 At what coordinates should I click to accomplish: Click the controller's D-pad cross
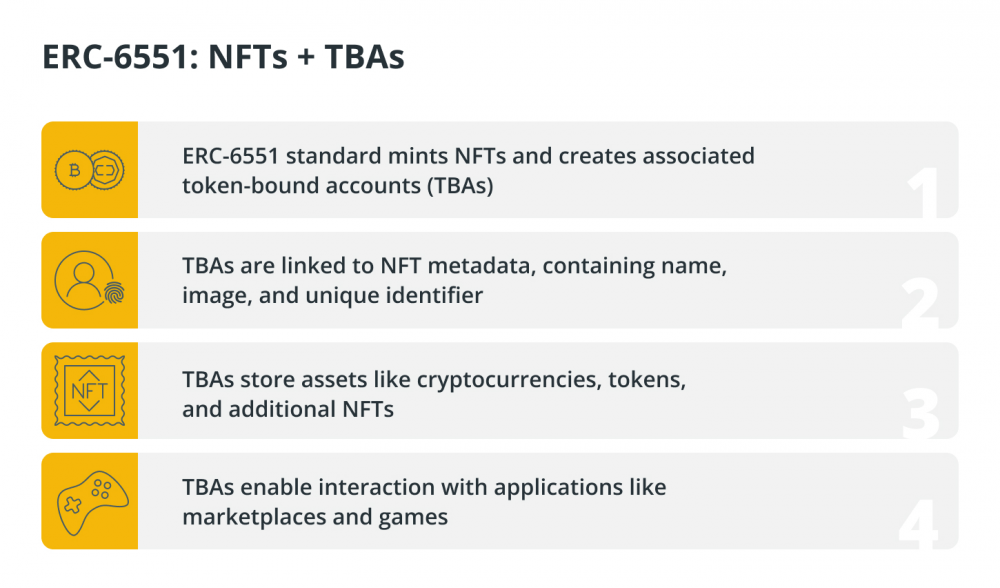point(73,506)
